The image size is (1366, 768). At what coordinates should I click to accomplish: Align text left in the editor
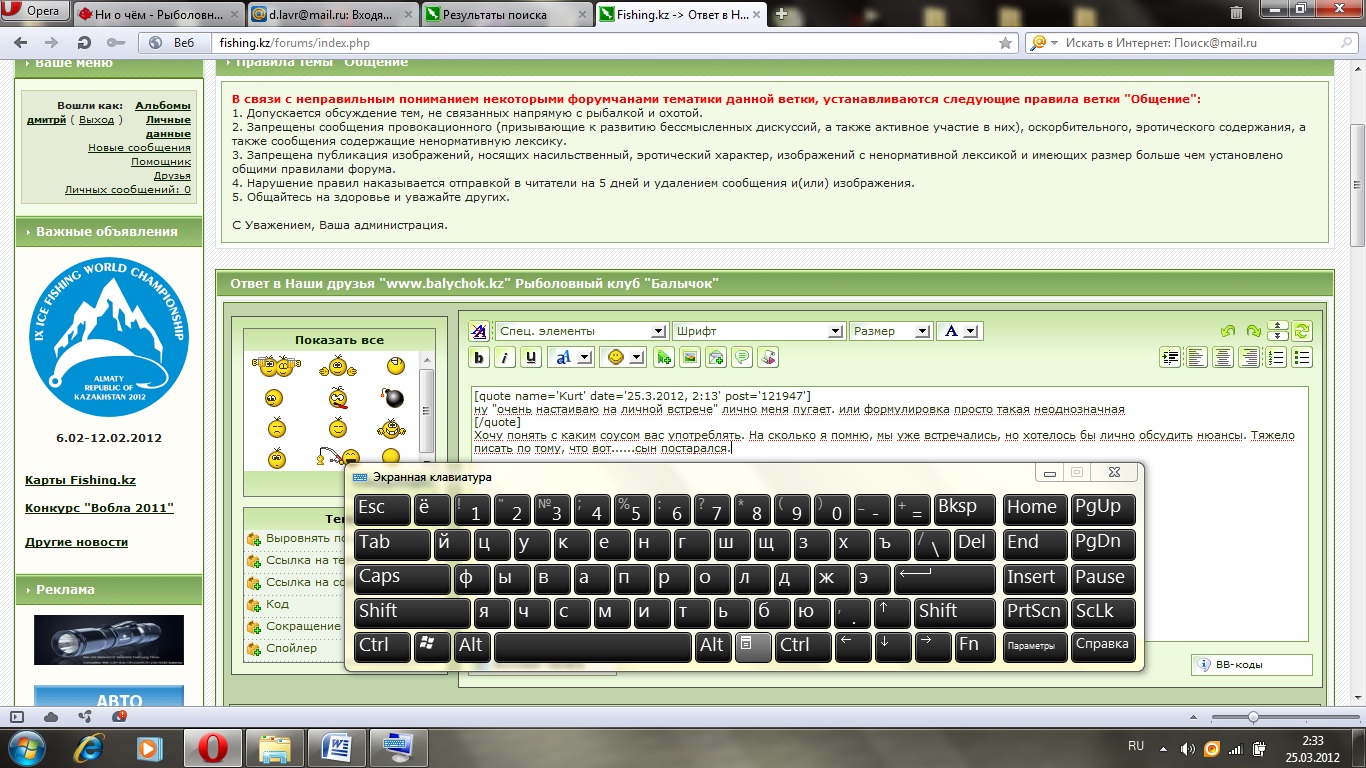(x=1196, y=357)
